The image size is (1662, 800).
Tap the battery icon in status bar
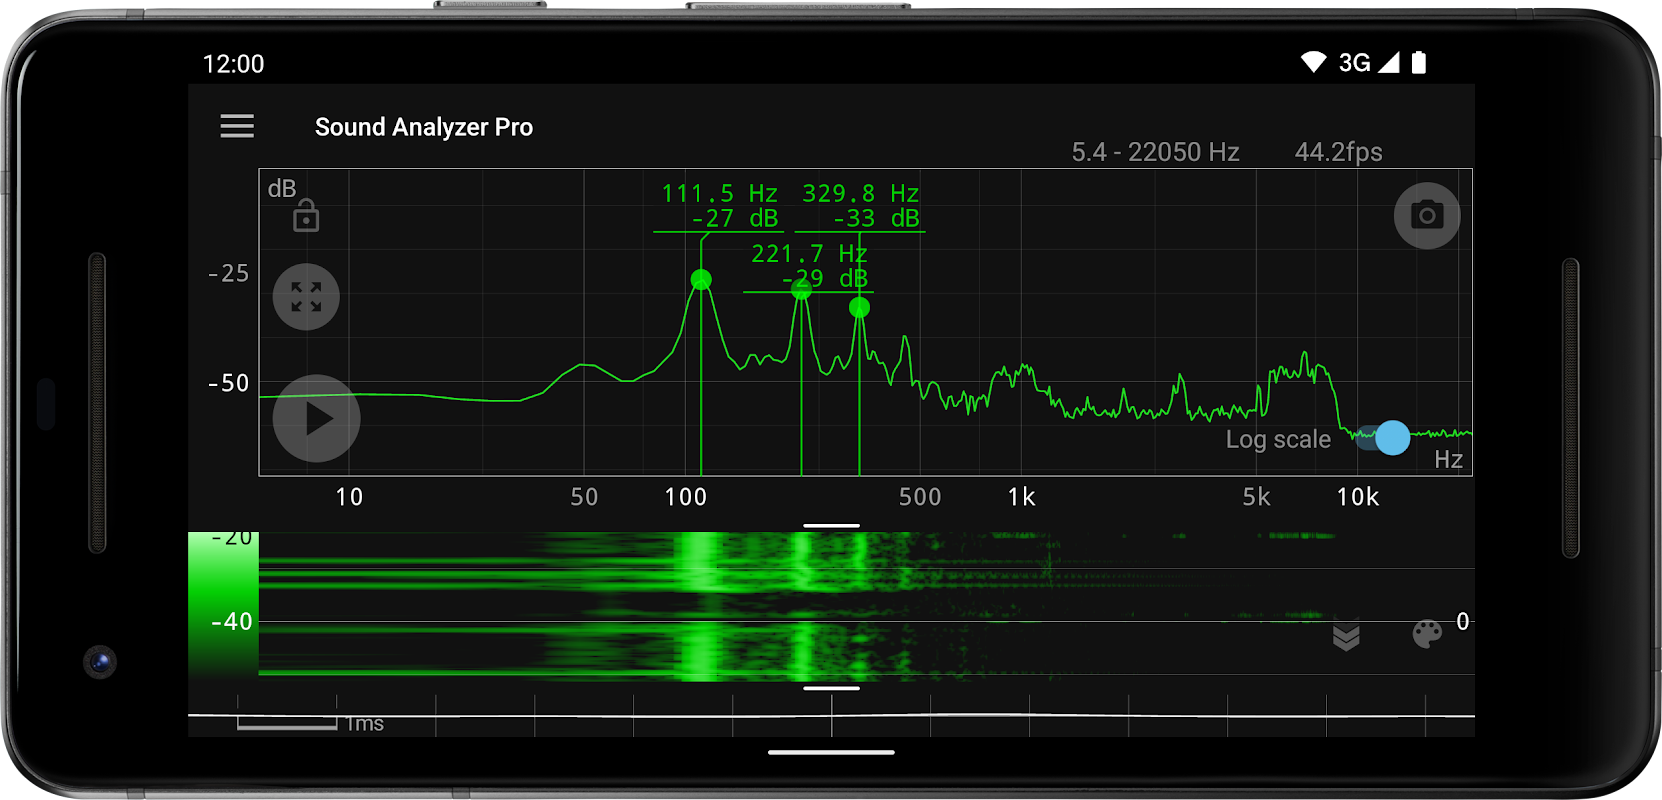pos(1418,63)
